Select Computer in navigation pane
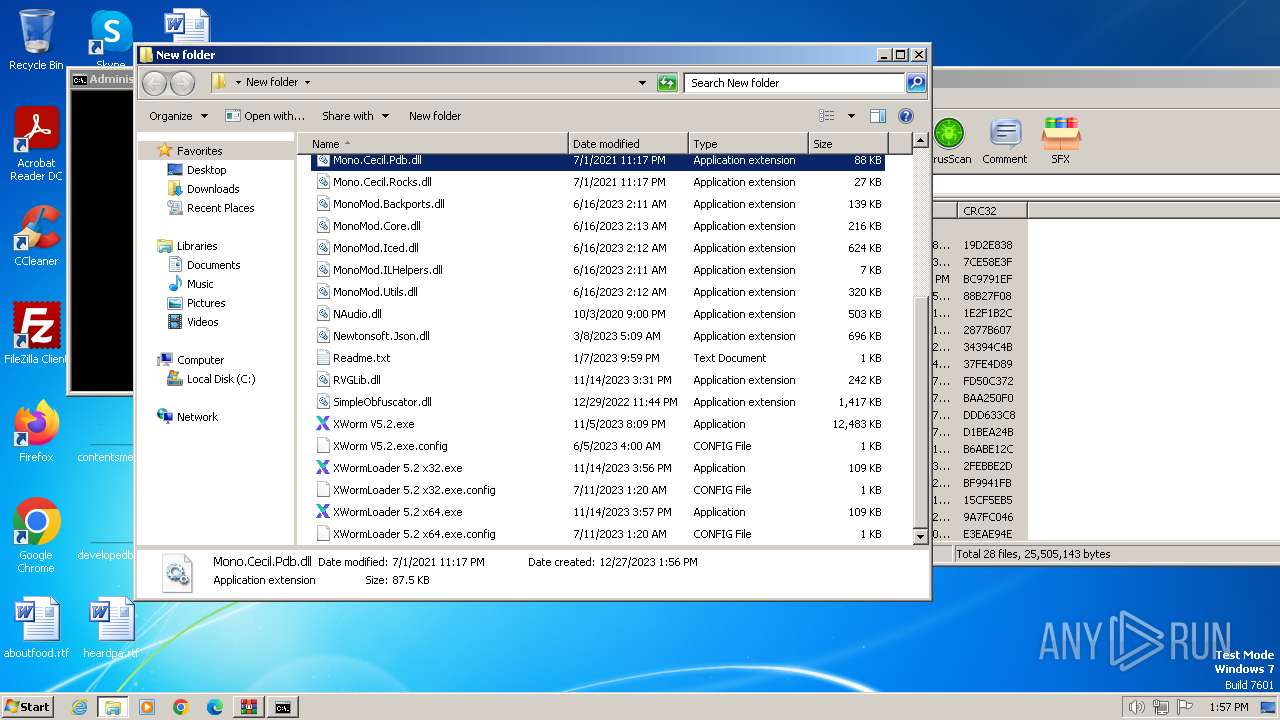1280x720 pixels. 200,360
